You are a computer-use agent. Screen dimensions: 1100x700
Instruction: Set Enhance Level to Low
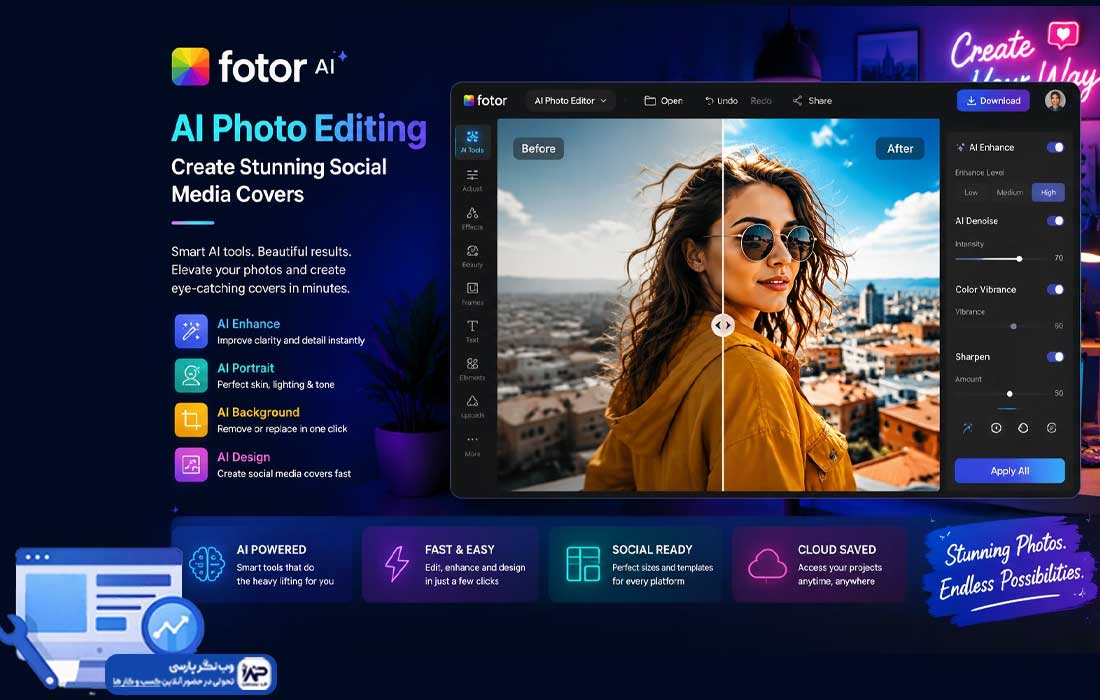click(971, 192)
